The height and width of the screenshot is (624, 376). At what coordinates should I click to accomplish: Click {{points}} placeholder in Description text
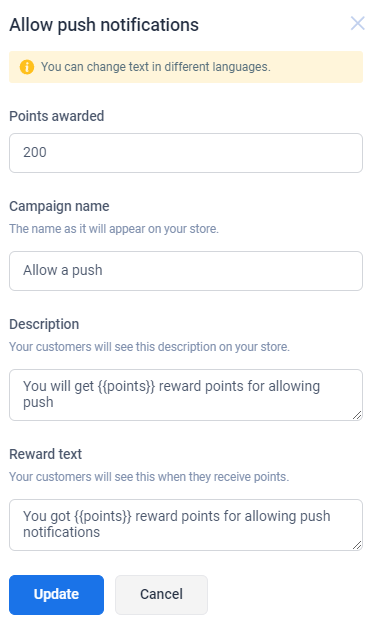[x=126, y=386]
